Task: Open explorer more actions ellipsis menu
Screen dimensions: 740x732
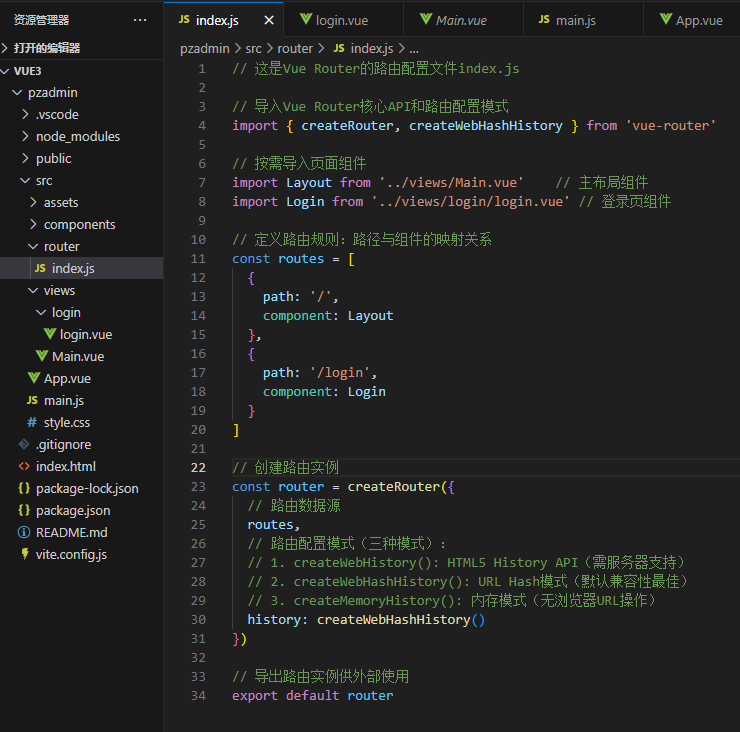Action: pyautogui.click(x=140, y=20)
